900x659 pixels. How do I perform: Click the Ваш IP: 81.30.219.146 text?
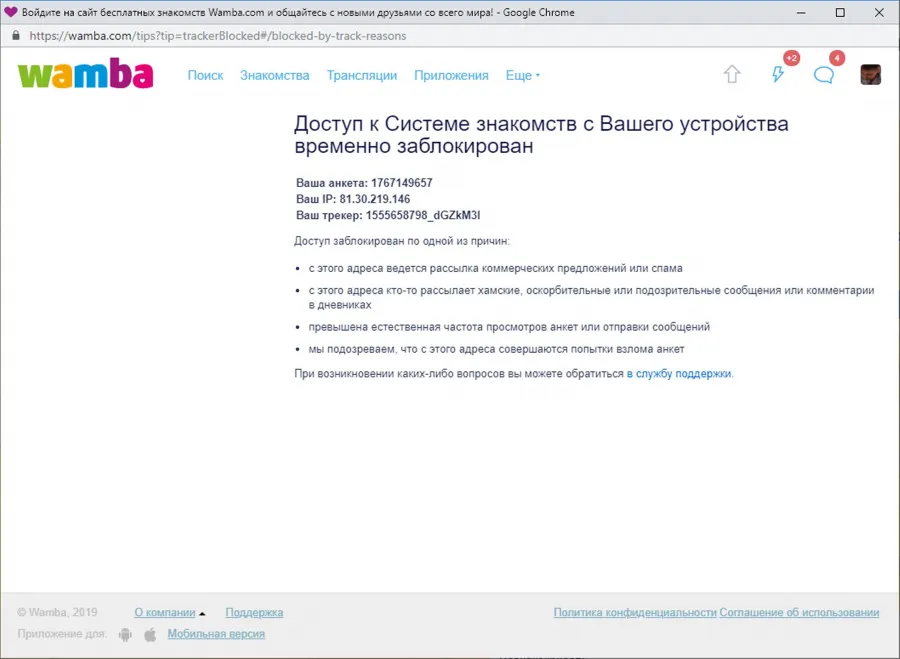pos(353,199)
